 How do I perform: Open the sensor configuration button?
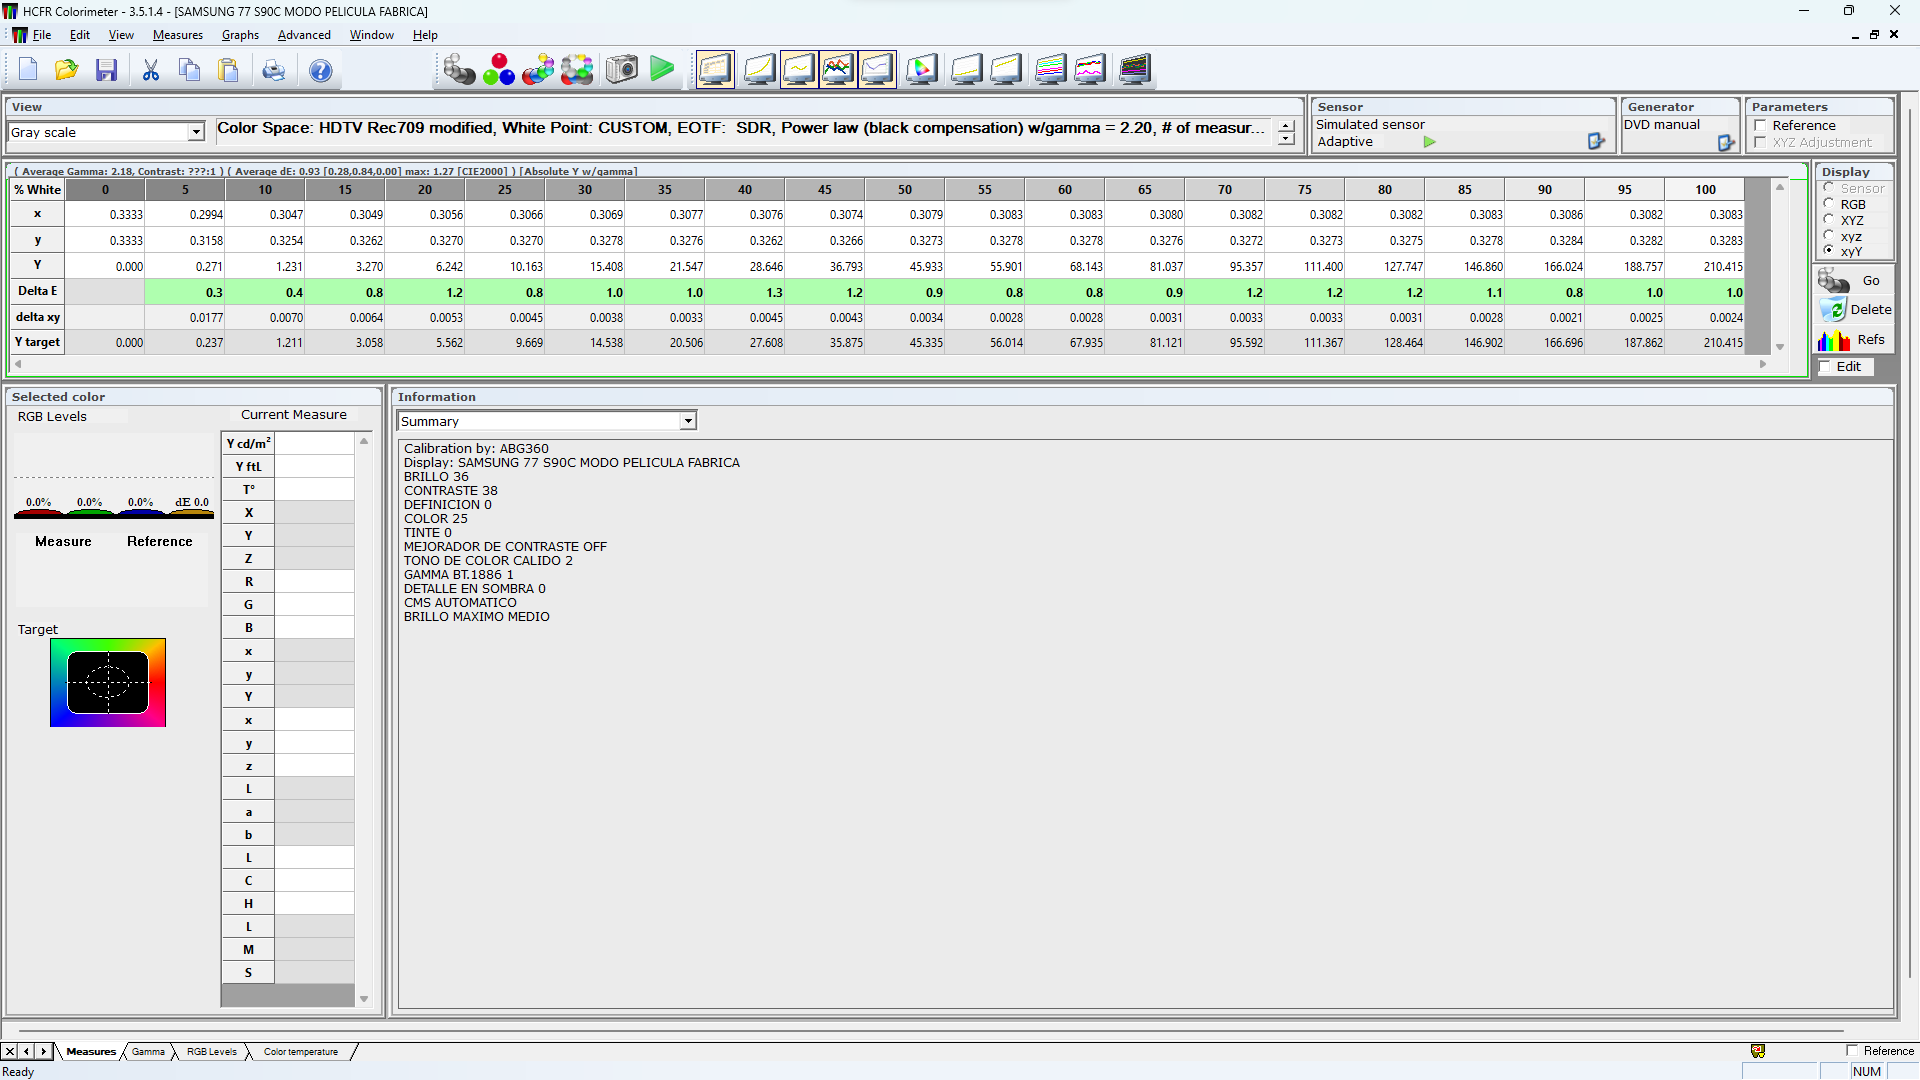(x=1596, y=142)
